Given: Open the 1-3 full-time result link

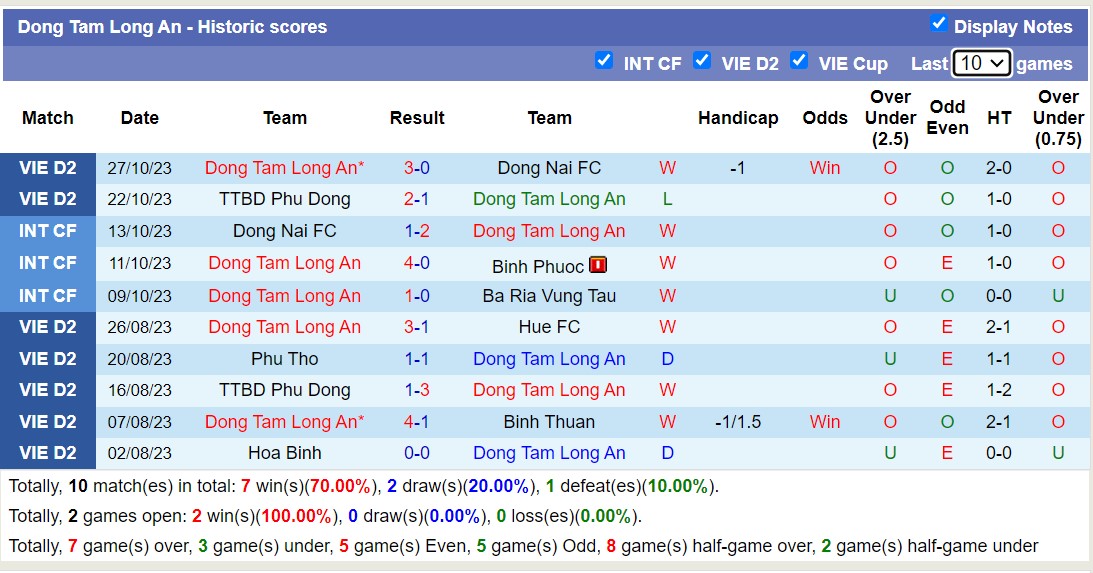Looking at the screenshot, I should [417, 390].
